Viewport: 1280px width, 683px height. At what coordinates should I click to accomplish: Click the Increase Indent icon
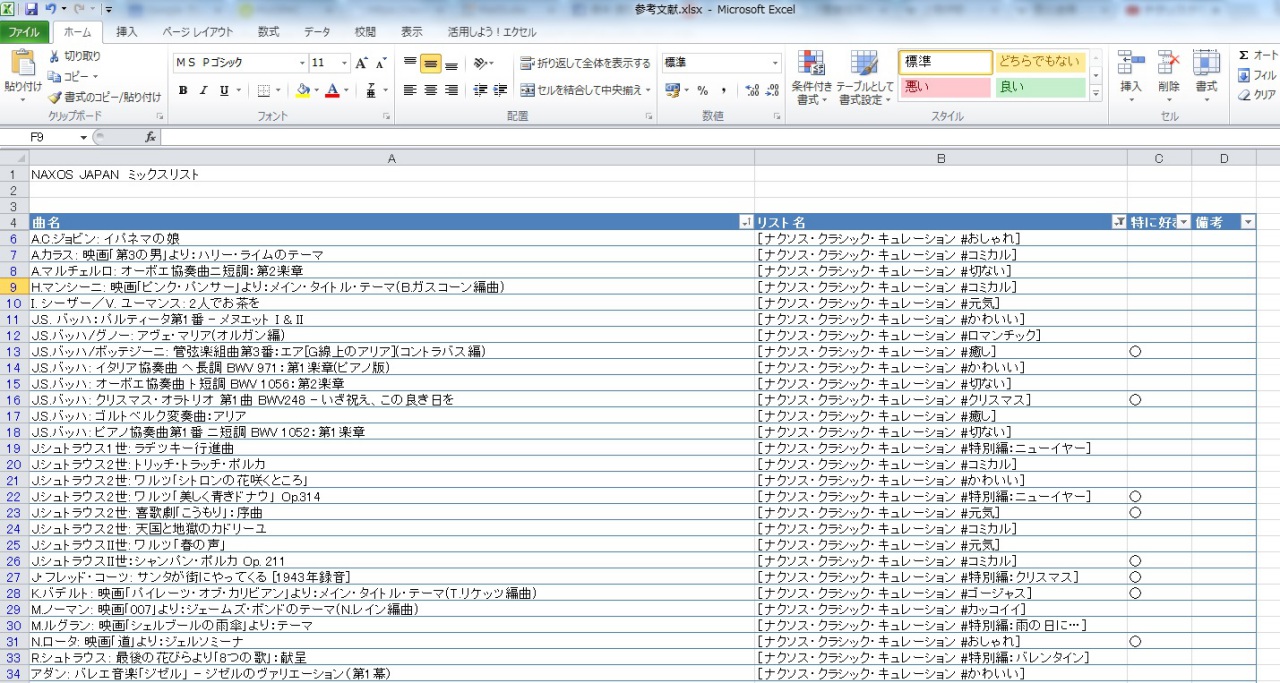click(x=501, y=90)
